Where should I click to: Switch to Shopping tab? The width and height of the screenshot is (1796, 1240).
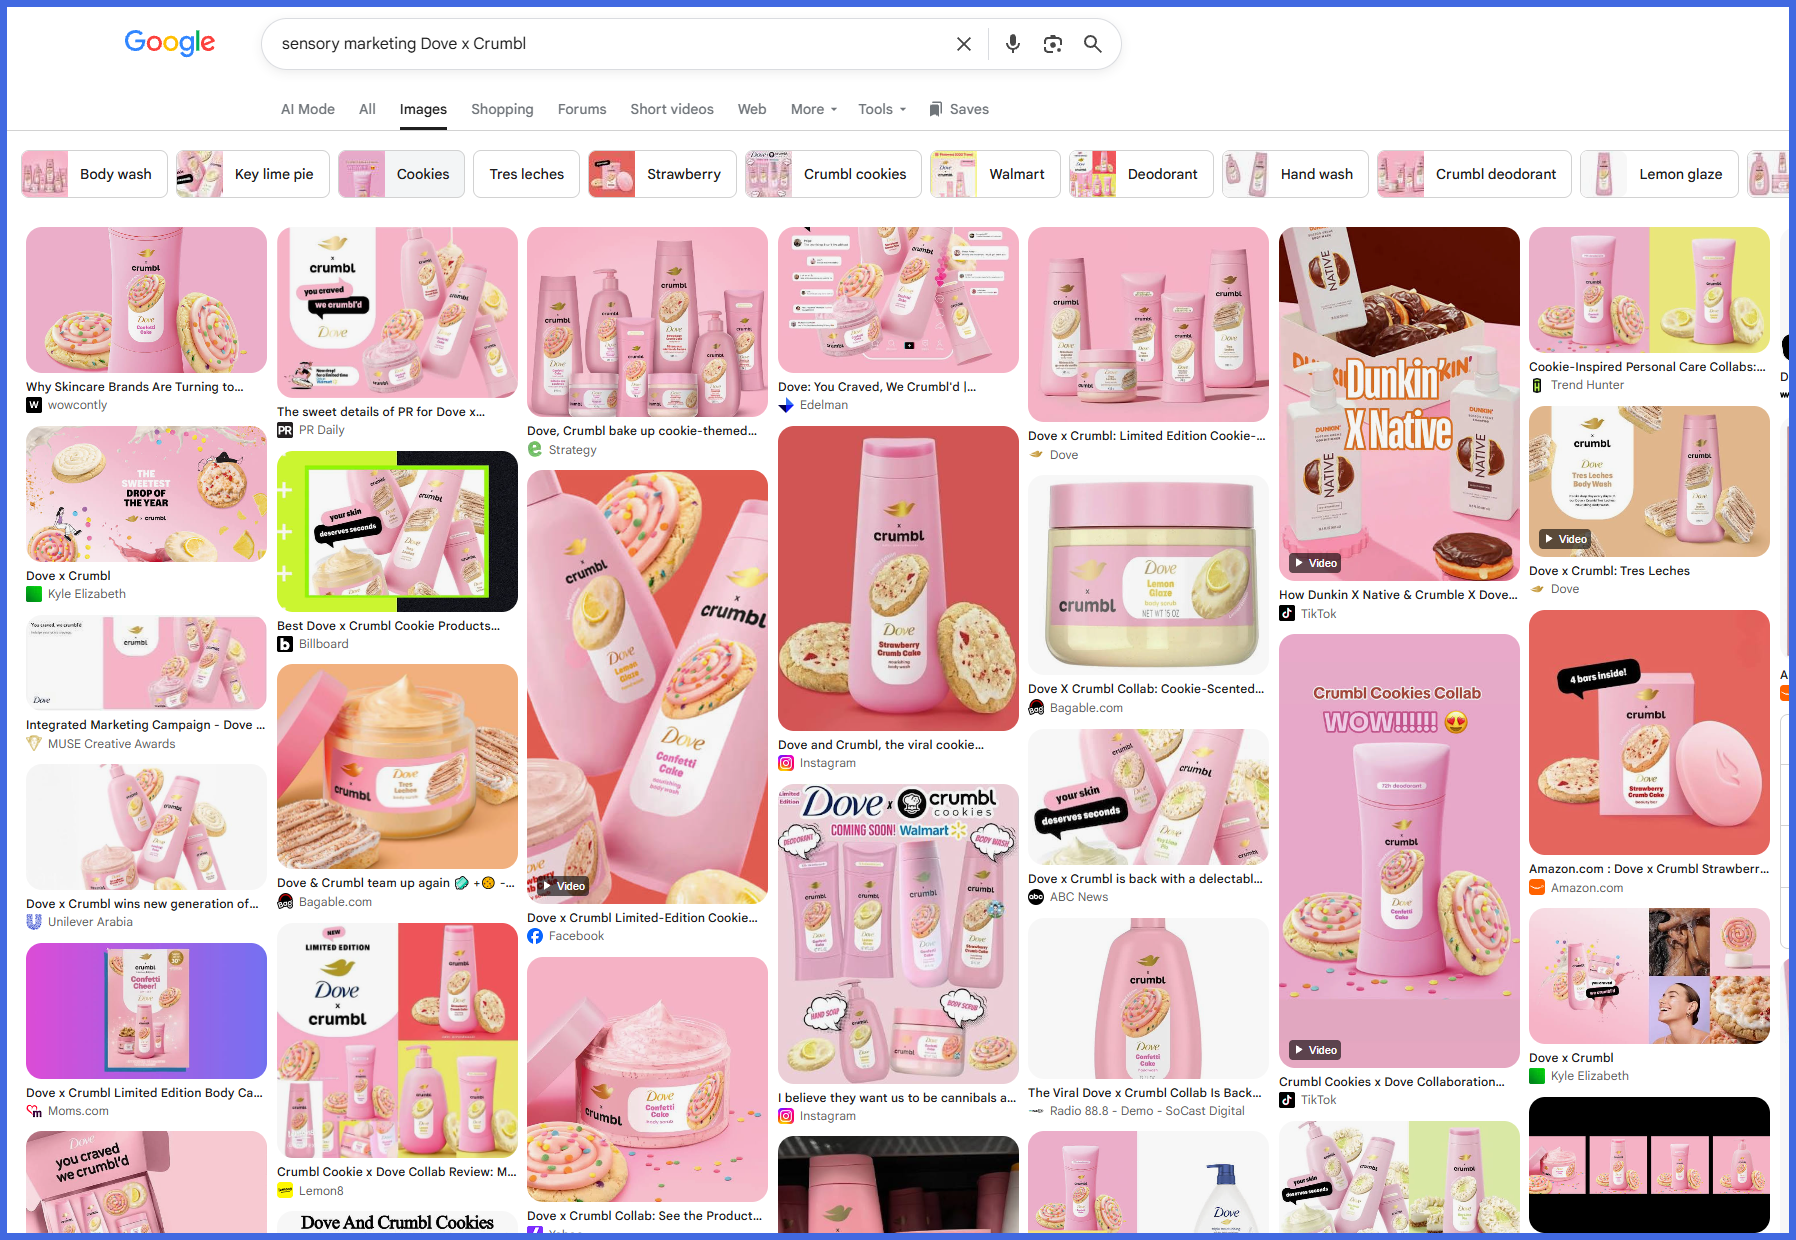pyautogui.click(x=502, y=109)
